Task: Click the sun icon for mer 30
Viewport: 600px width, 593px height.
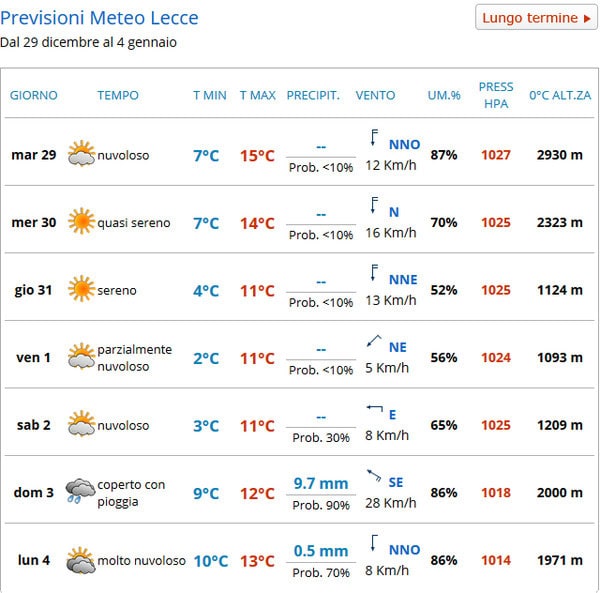Action: click(x=81, y=221)
